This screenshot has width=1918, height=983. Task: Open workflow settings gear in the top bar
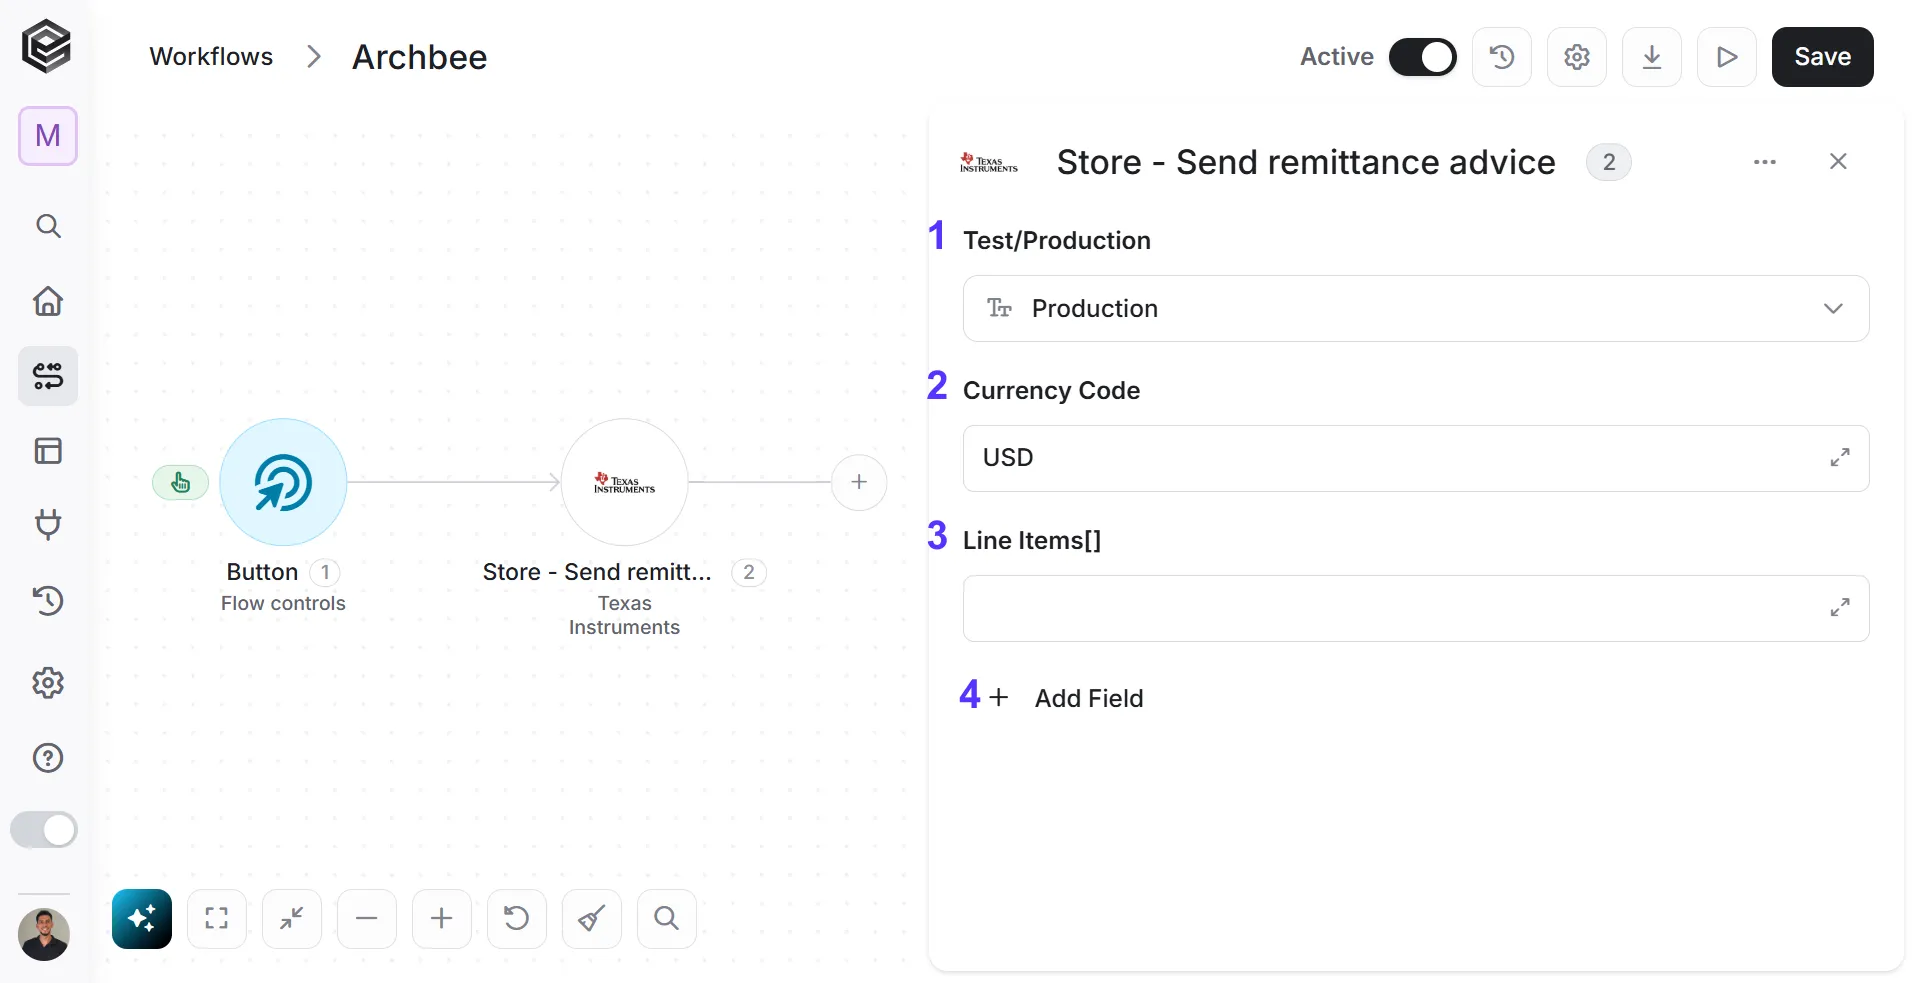pos(1577,57)
